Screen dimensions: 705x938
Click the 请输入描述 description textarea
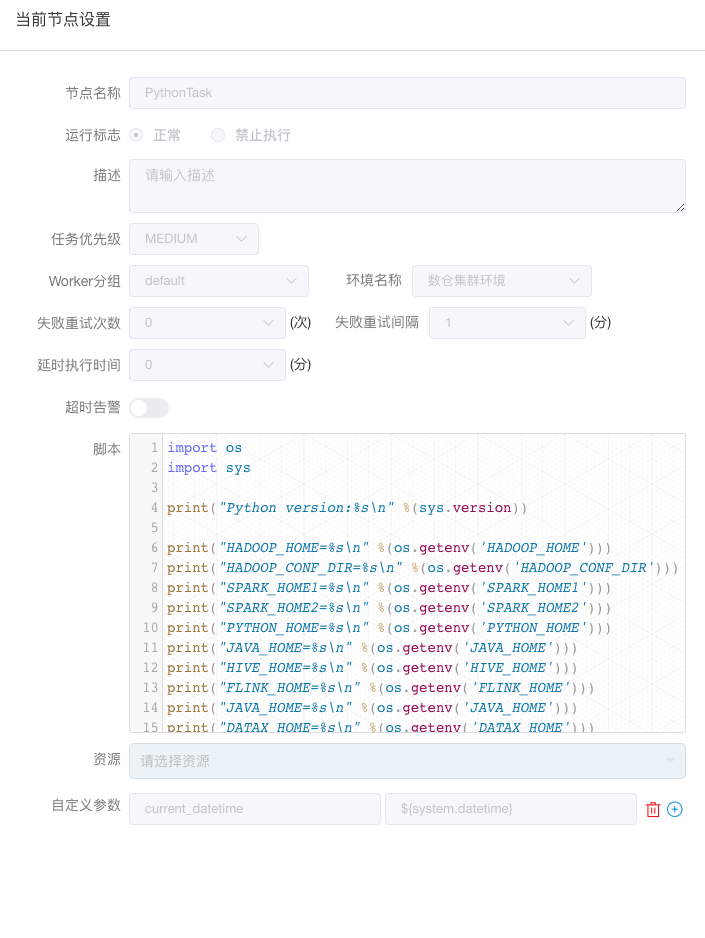[407, 185]
